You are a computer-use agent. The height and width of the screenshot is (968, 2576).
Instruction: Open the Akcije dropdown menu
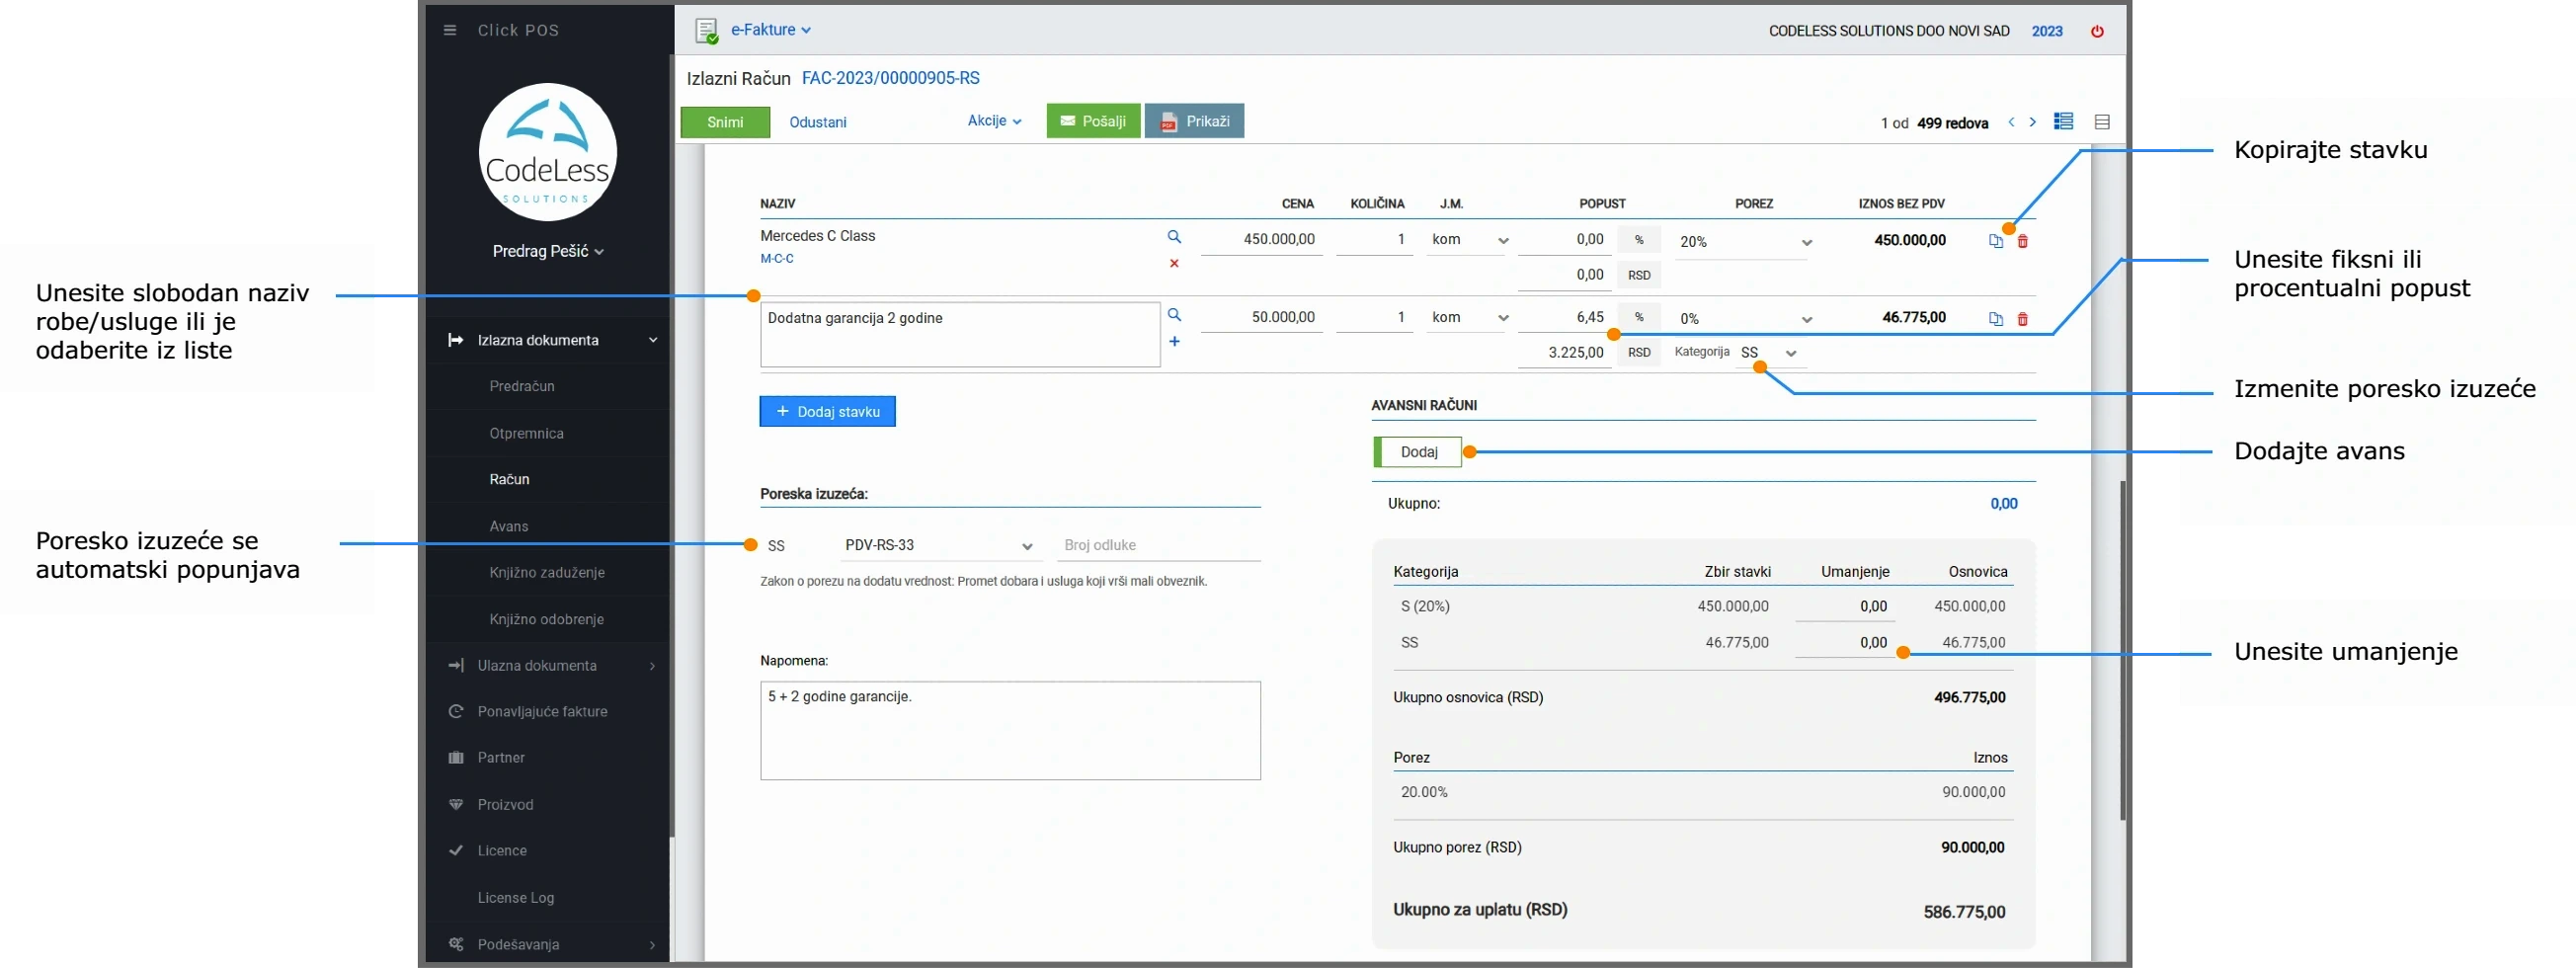(x=994, y=121)
